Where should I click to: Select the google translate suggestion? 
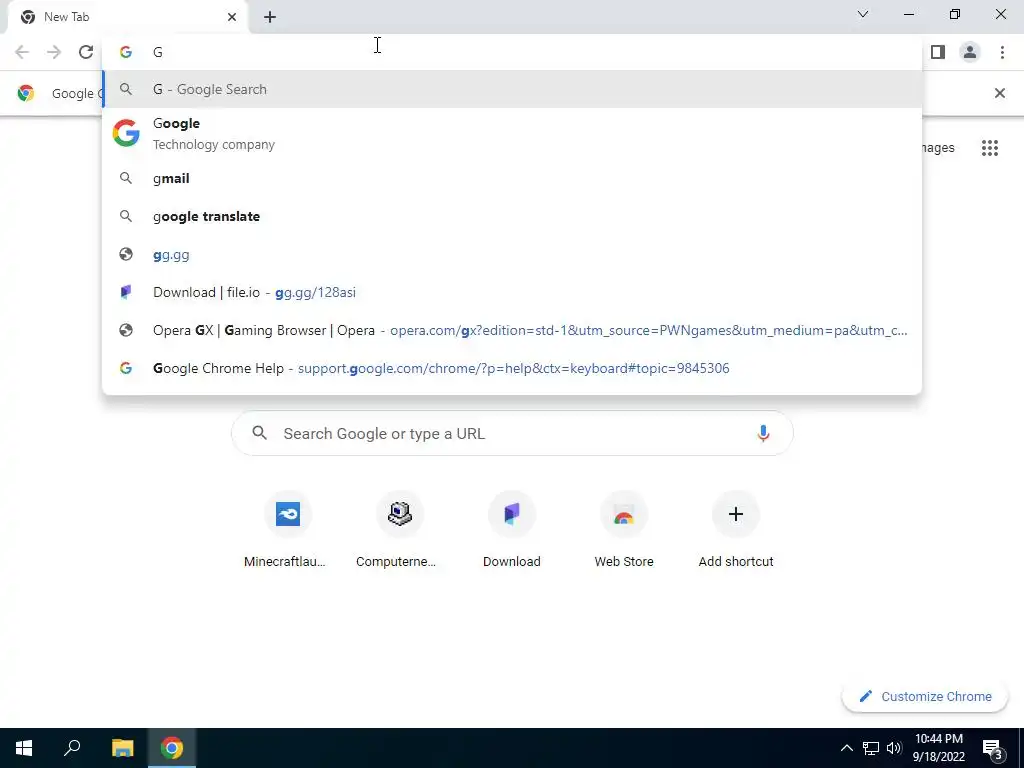click(512, 216)
